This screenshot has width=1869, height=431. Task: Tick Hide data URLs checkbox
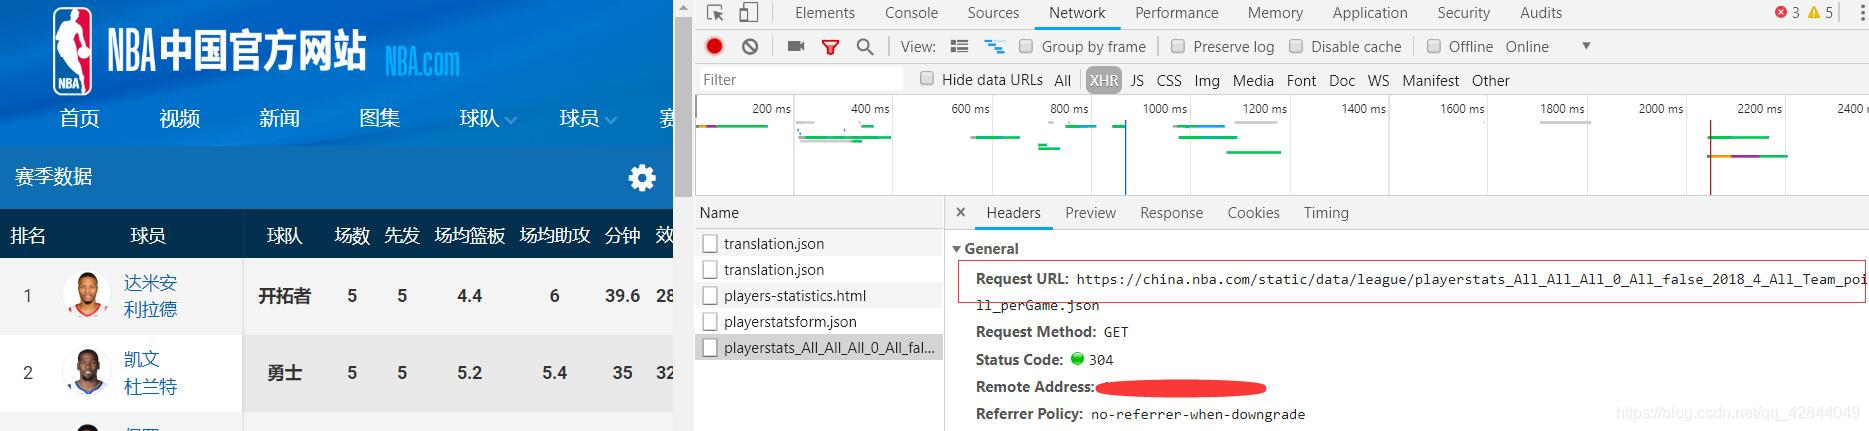pos(926,78)
